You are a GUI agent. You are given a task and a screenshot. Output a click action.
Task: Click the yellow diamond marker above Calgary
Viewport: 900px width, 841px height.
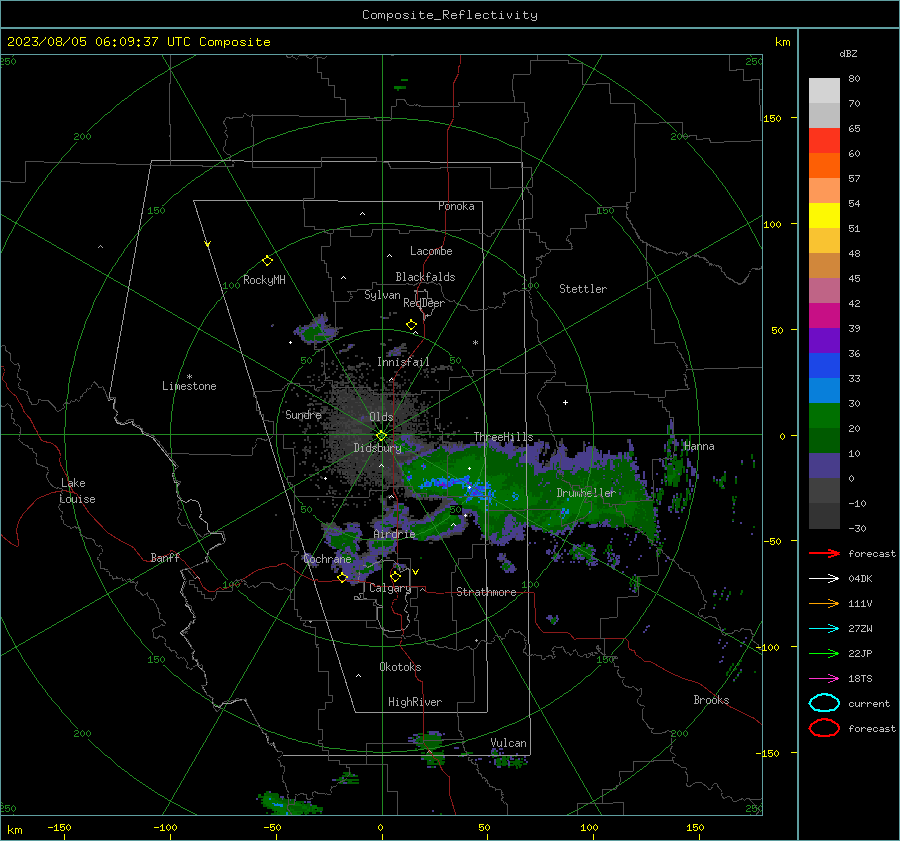pyautogui.click(x=395, y=576)
